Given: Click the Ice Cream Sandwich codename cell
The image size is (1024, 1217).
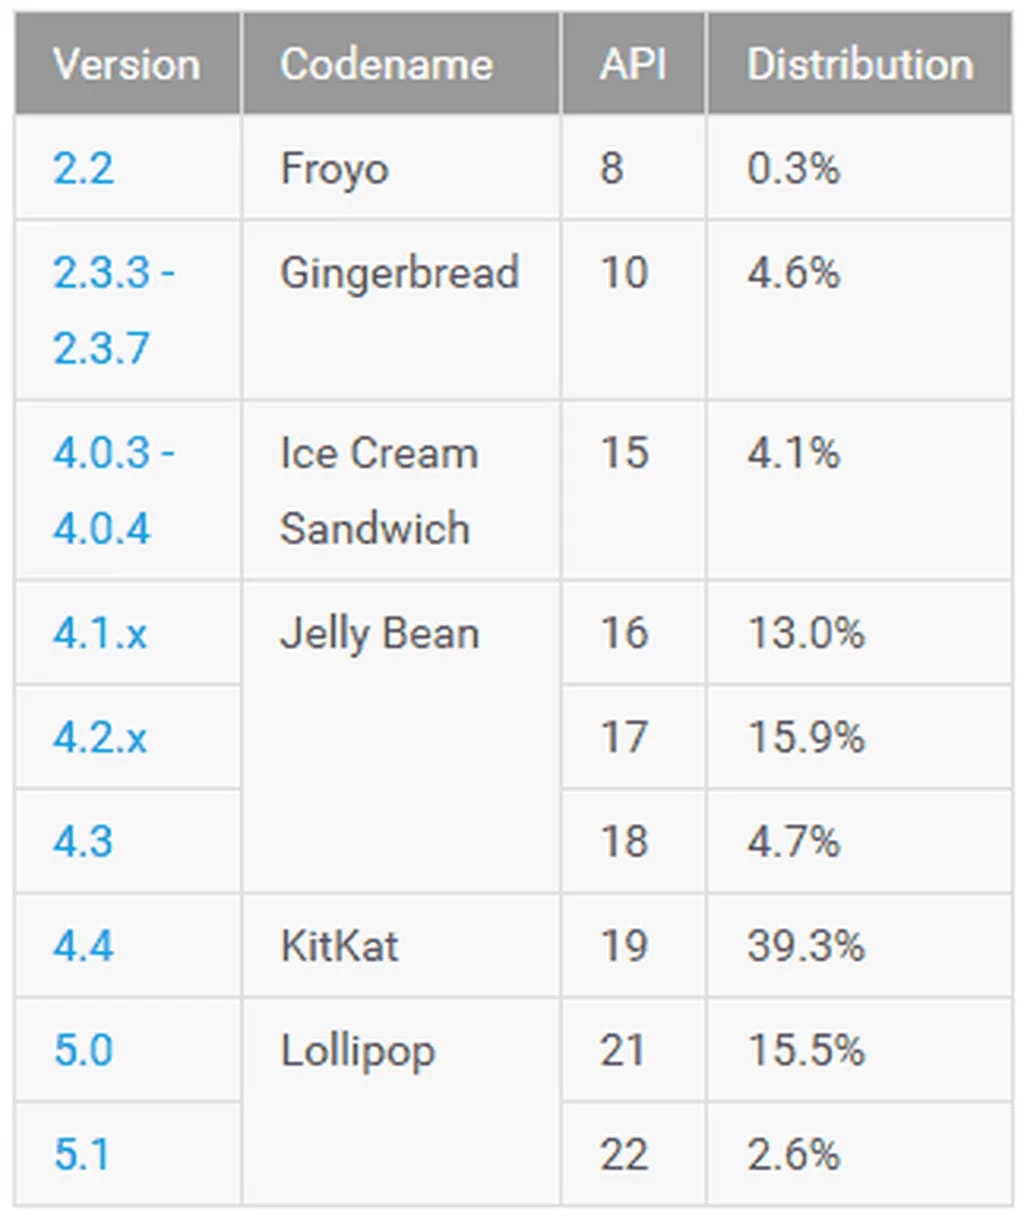Looking at the screenshot, I should click(378, 490).
